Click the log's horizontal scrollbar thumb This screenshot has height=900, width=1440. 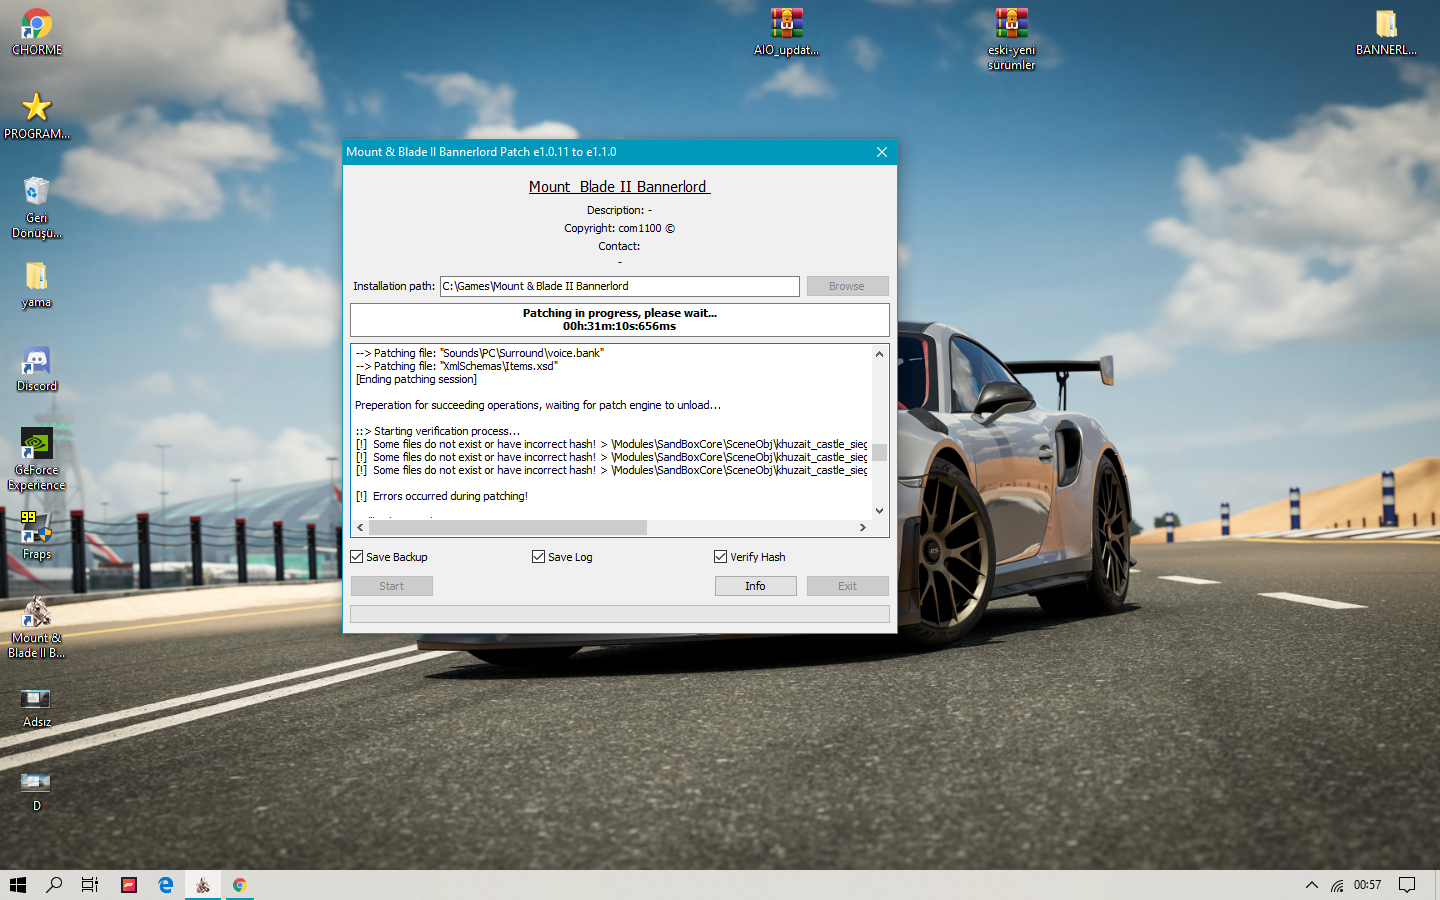[x=508, y=528]
